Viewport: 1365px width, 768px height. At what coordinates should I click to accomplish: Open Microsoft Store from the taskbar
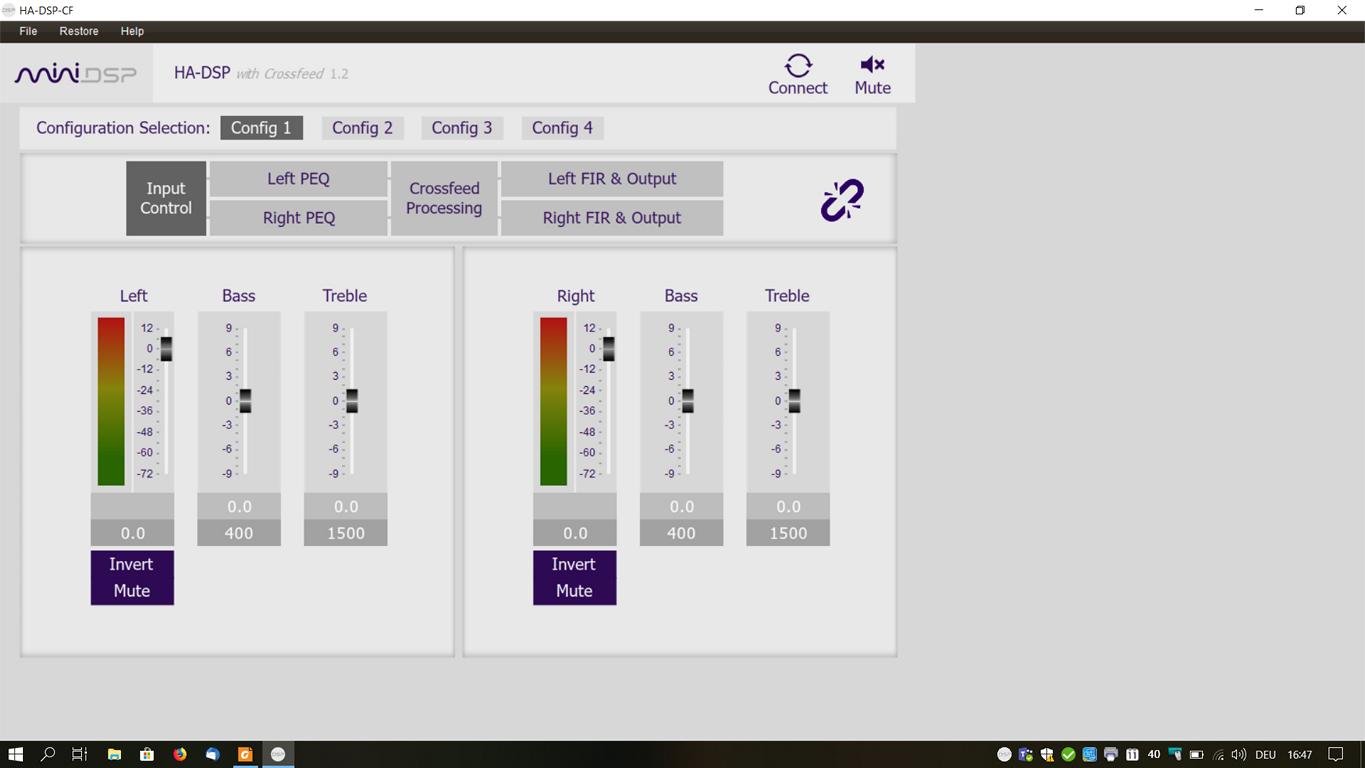(147, 754)
